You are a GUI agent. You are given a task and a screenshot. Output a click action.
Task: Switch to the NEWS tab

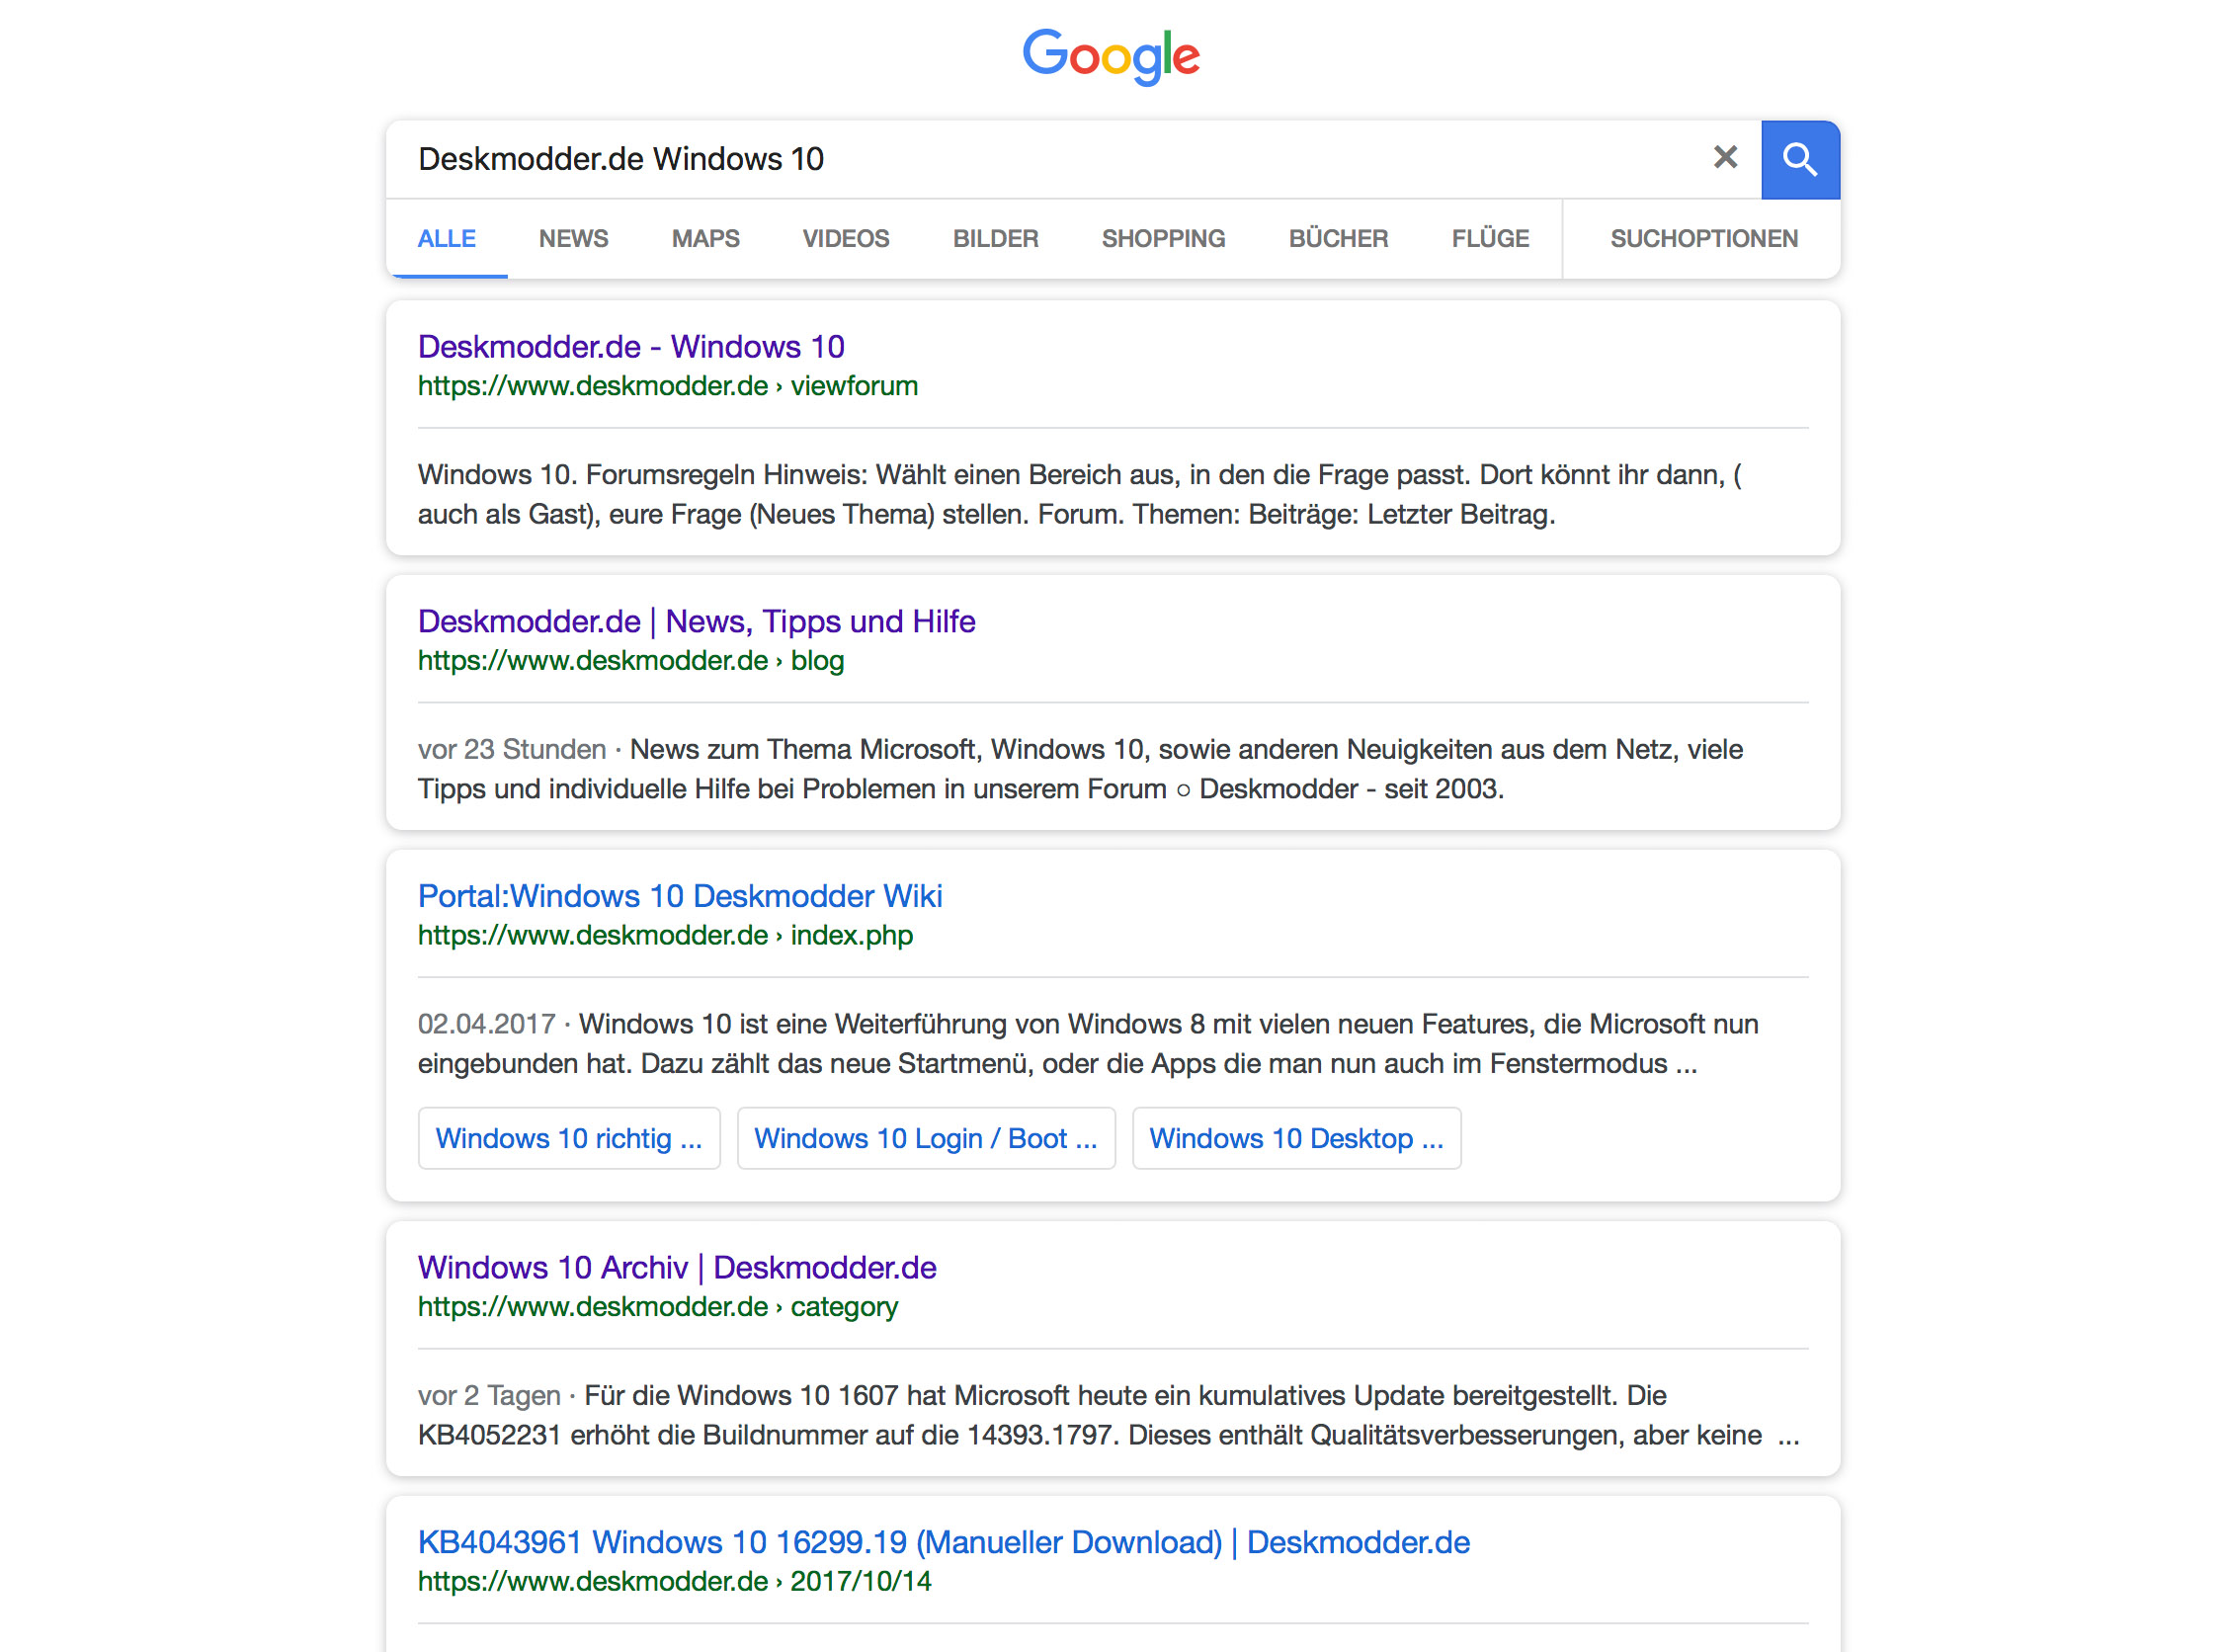(573, 239)
